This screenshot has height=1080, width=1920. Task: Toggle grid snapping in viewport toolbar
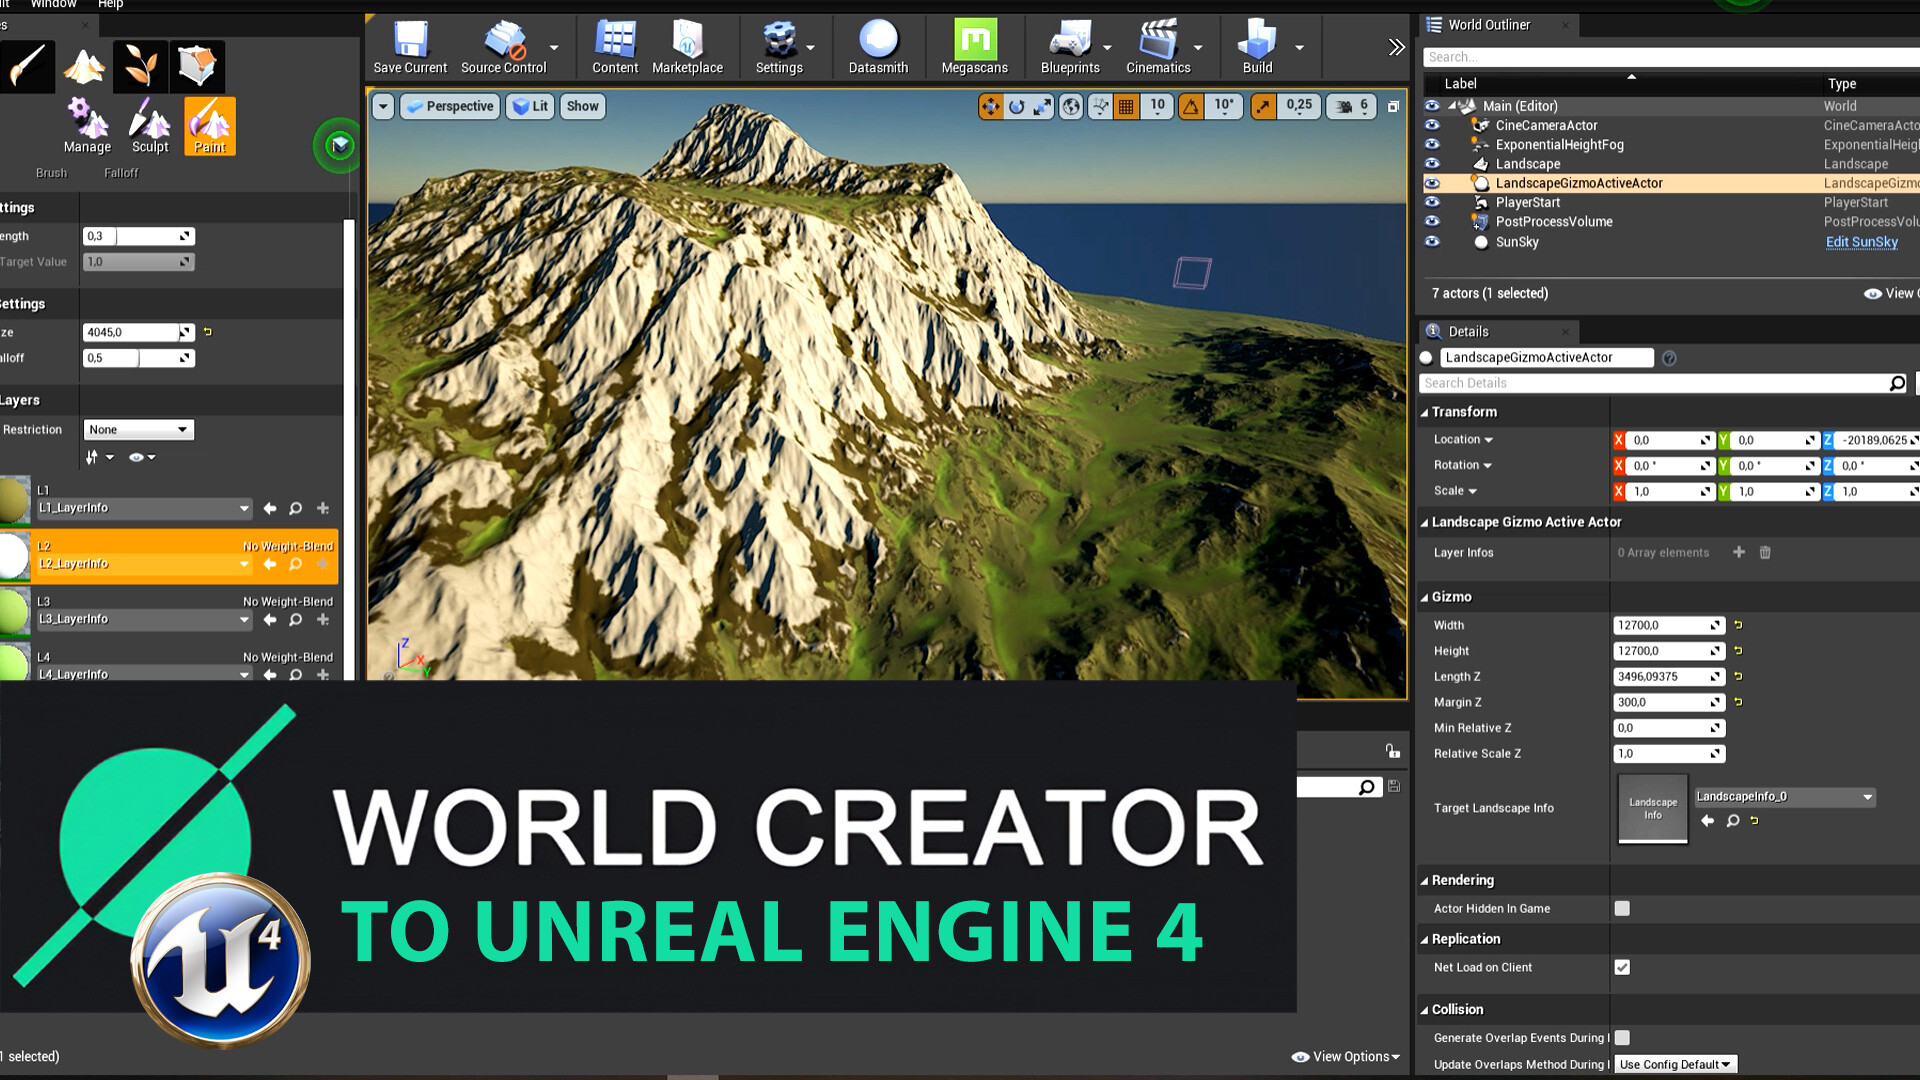(1126, 106)
